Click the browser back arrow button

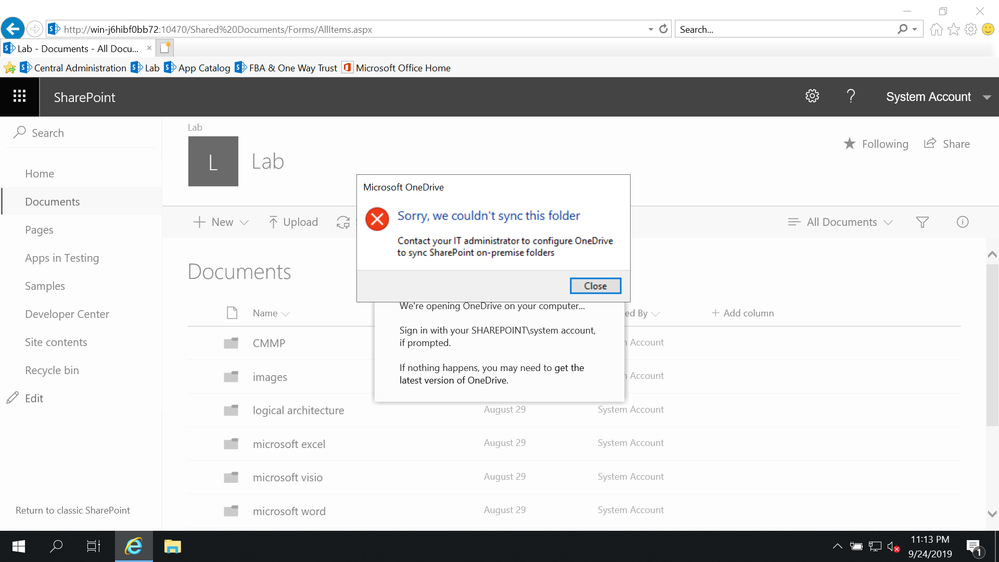click(13, 29)
